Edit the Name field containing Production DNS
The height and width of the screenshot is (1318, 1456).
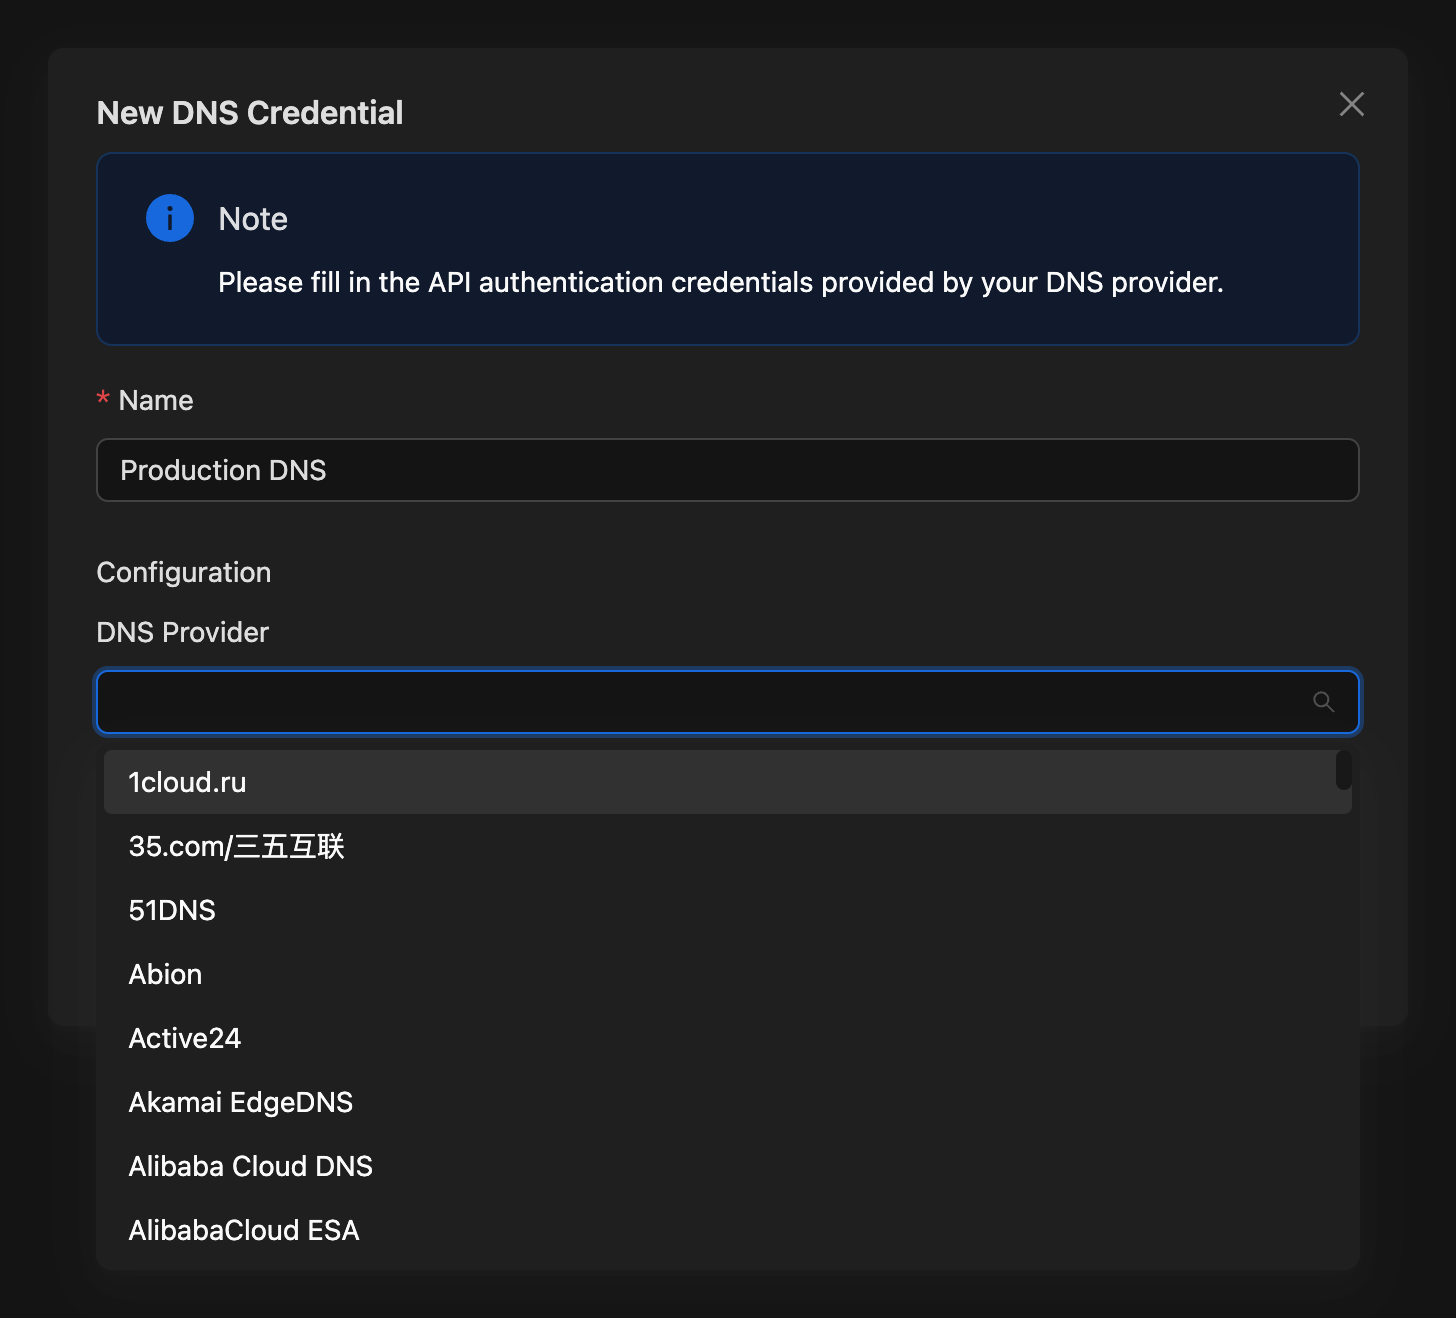pyautogui.click(x=727, y=470)
